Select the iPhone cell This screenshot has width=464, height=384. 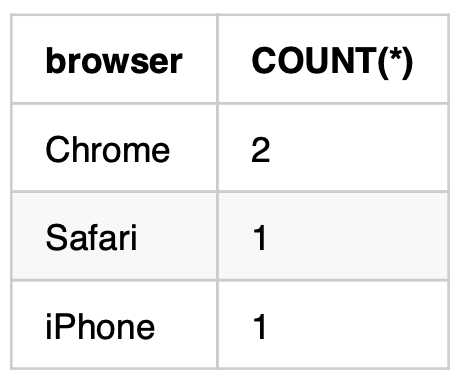click(114, 325)
